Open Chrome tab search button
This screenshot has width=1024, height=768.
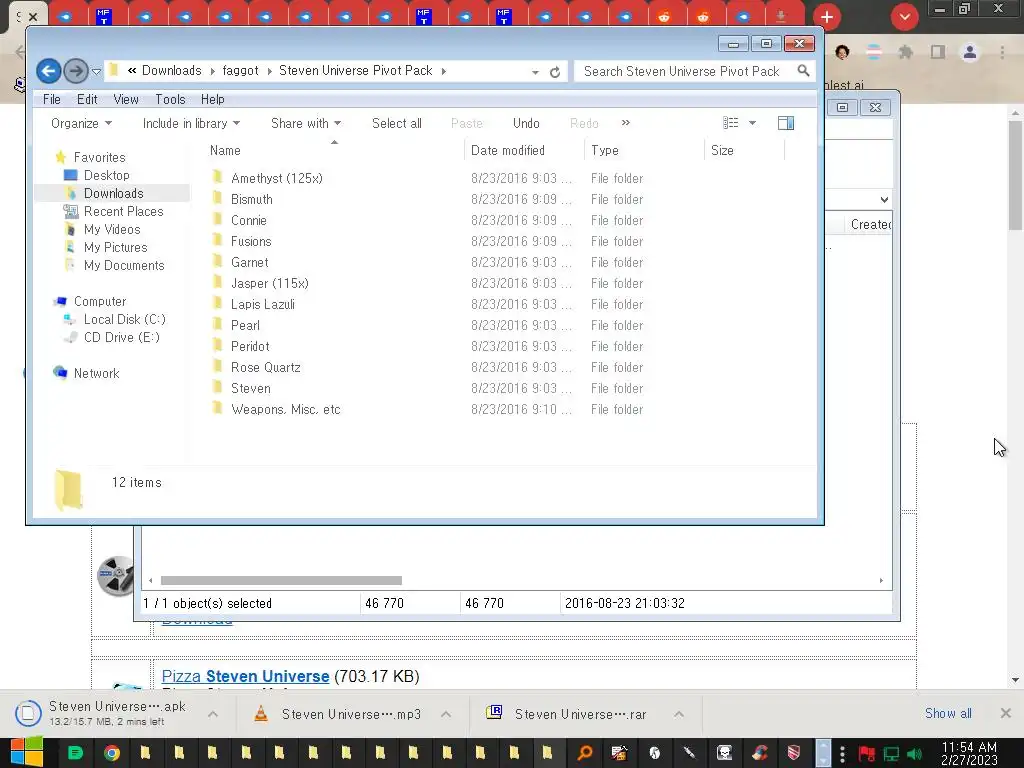904,17
